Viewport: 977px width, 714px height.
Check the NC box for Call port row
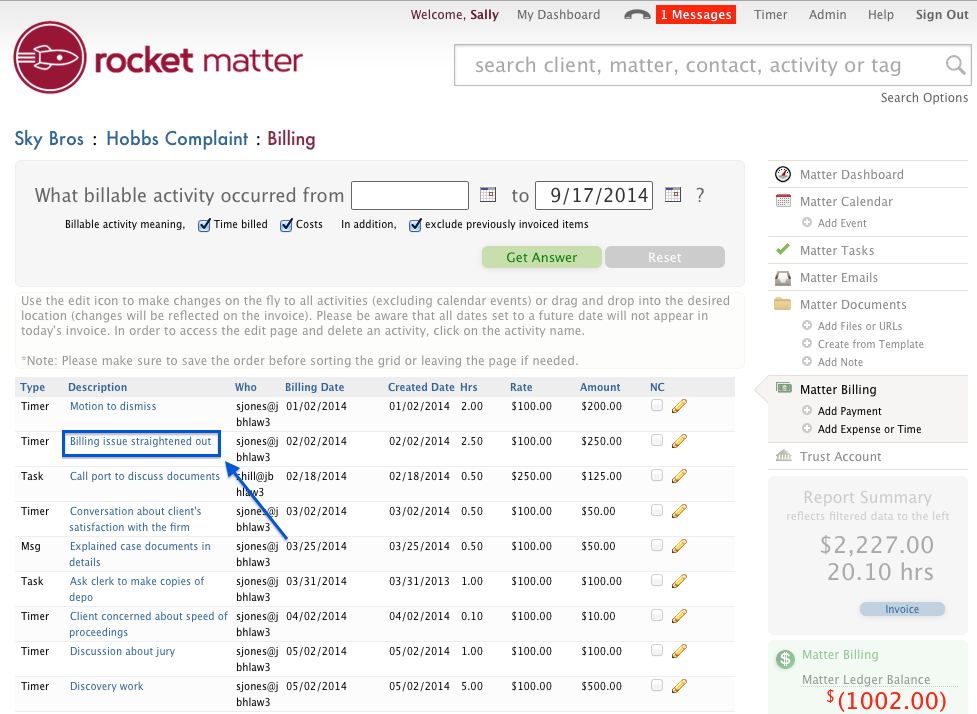[x=657, y=476]
